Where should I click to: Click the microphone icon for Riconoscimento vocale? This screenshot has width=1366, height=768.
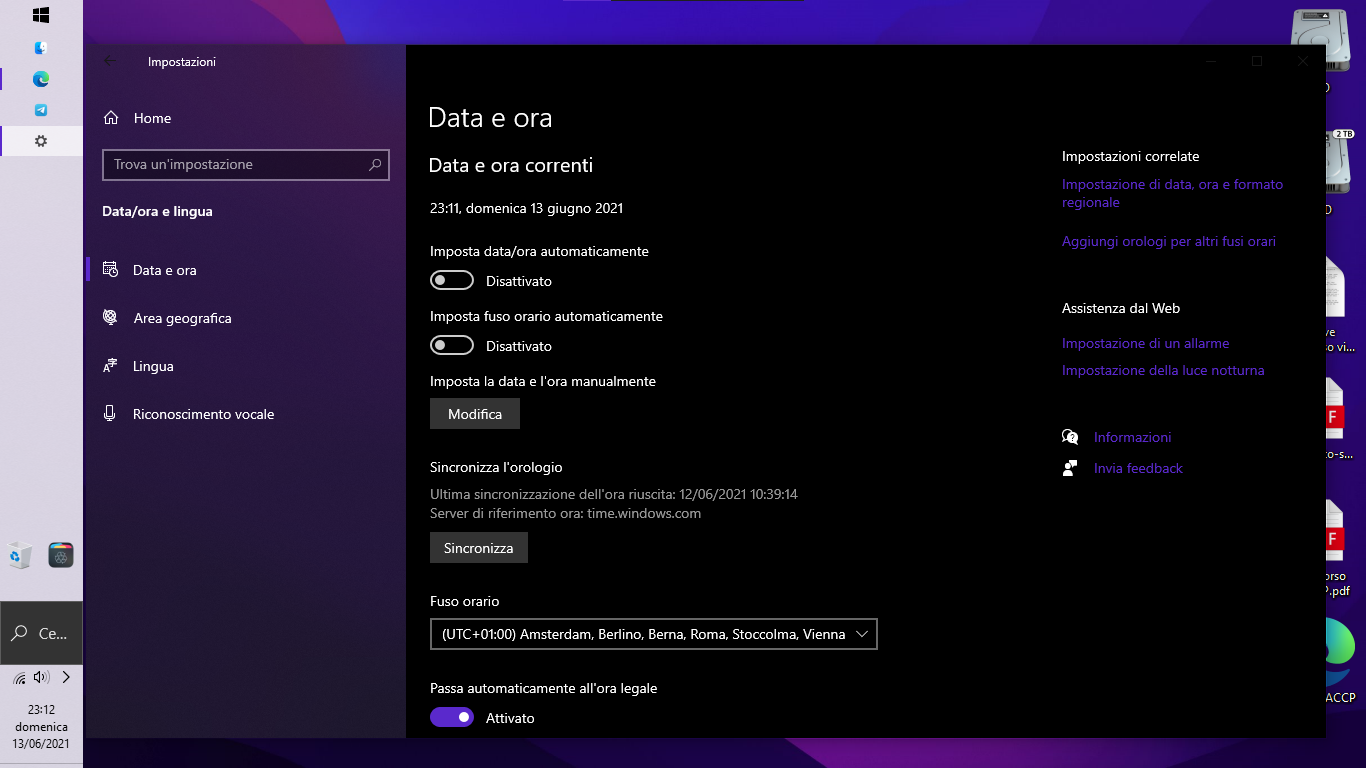coord(110,413)
